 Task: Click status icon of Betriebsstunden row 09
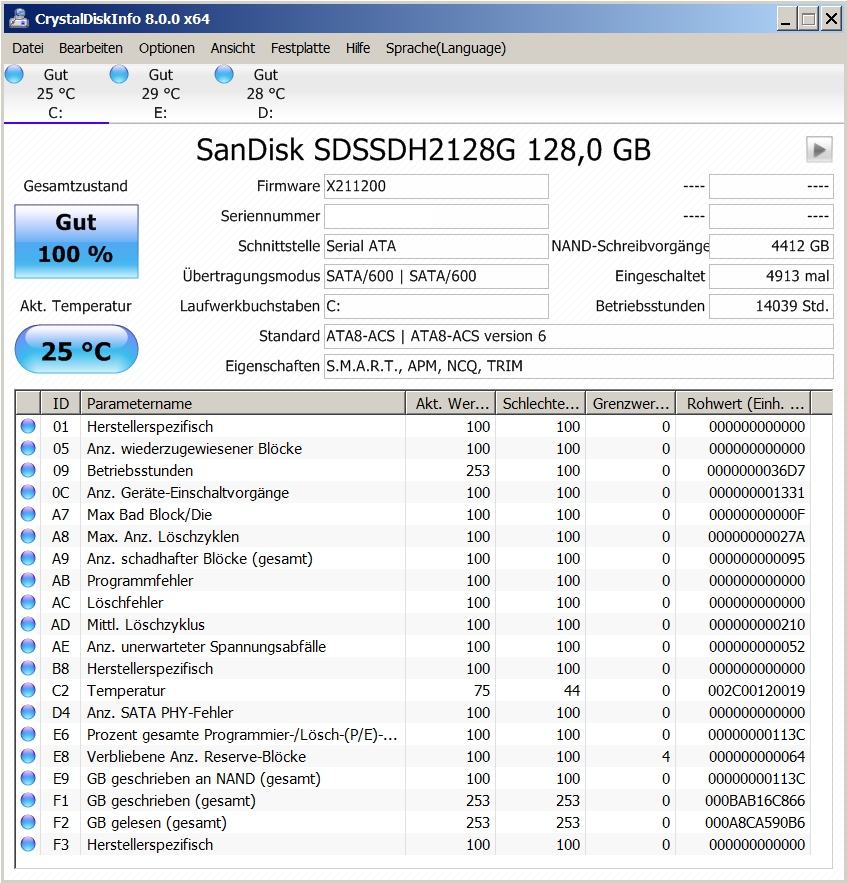coord(28,470)
